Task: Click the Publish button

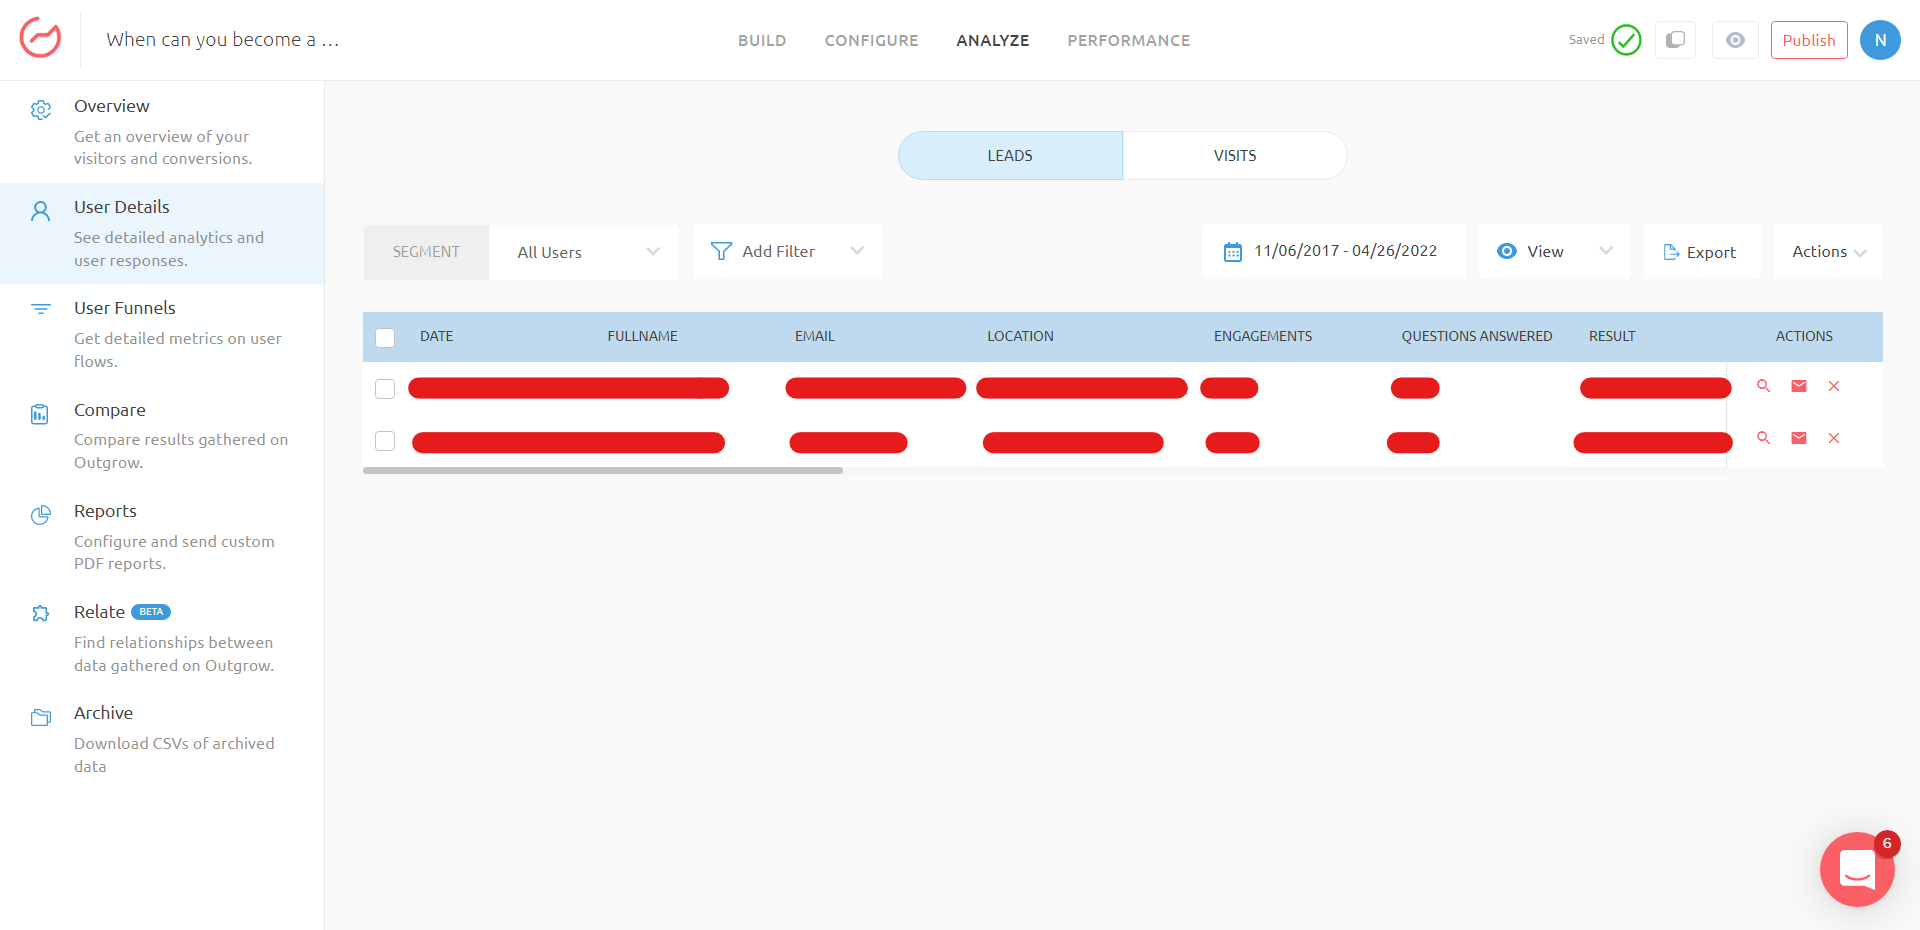Action: pyautogui.click(x=1809, y=40)
